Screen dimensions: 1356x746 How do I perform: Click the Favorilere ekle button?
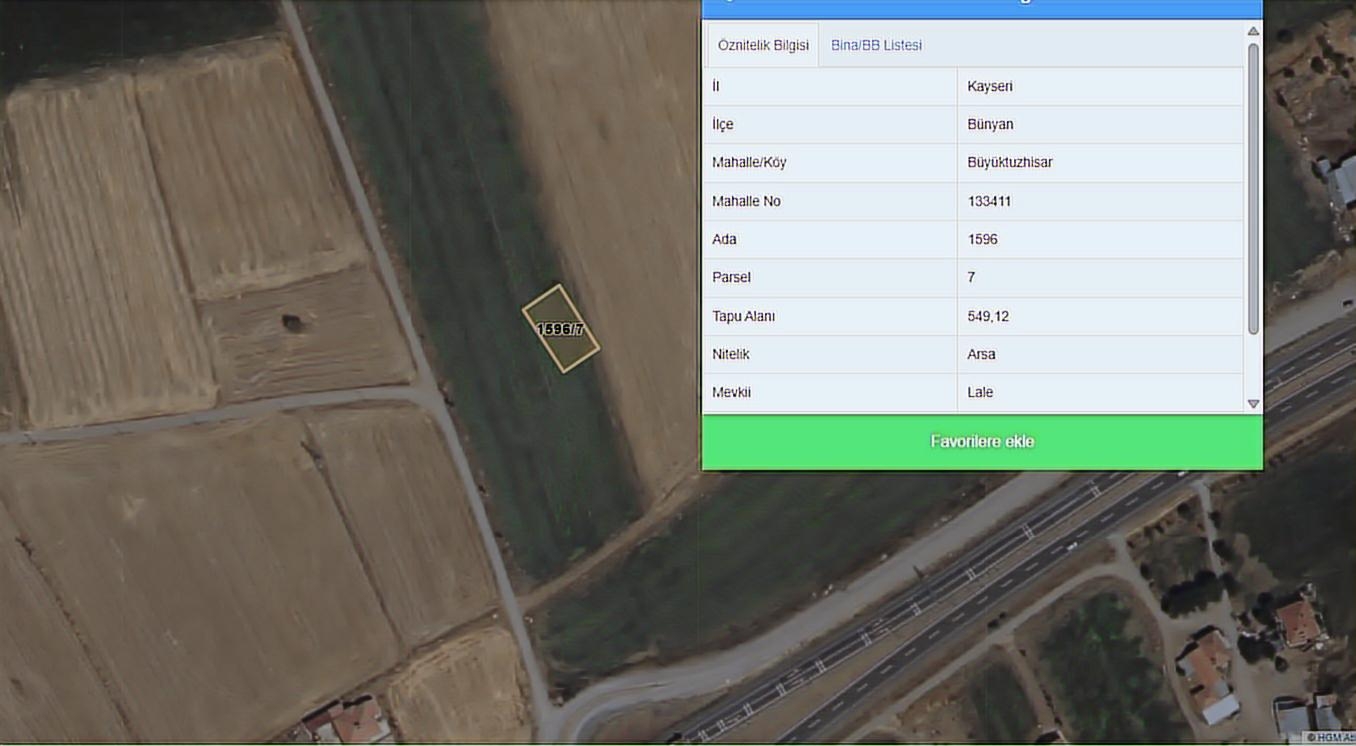[x=982, y=441]
